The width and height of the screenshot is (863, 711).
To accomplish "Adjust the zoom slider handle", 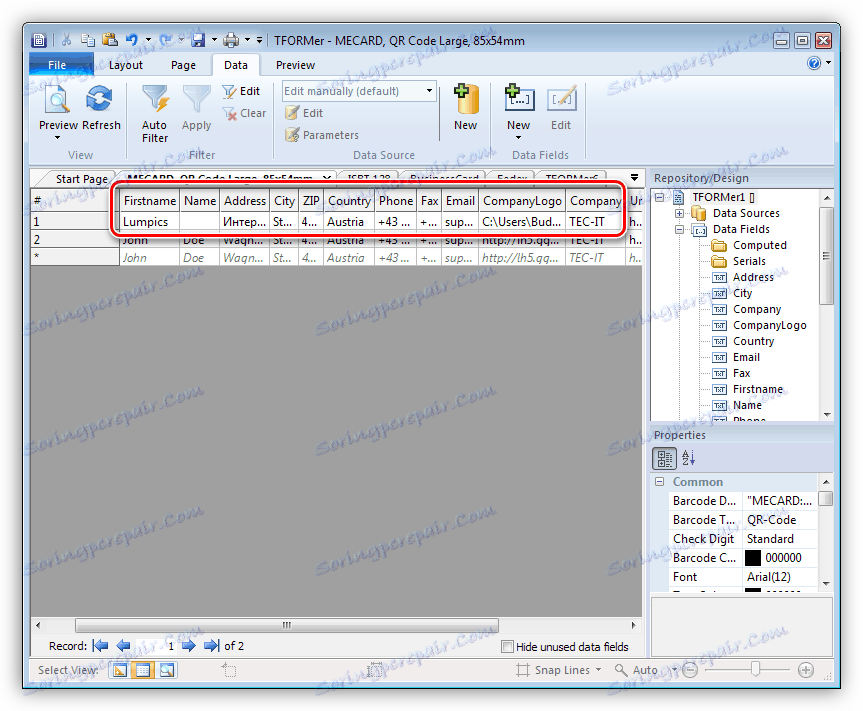I will 756,669.
